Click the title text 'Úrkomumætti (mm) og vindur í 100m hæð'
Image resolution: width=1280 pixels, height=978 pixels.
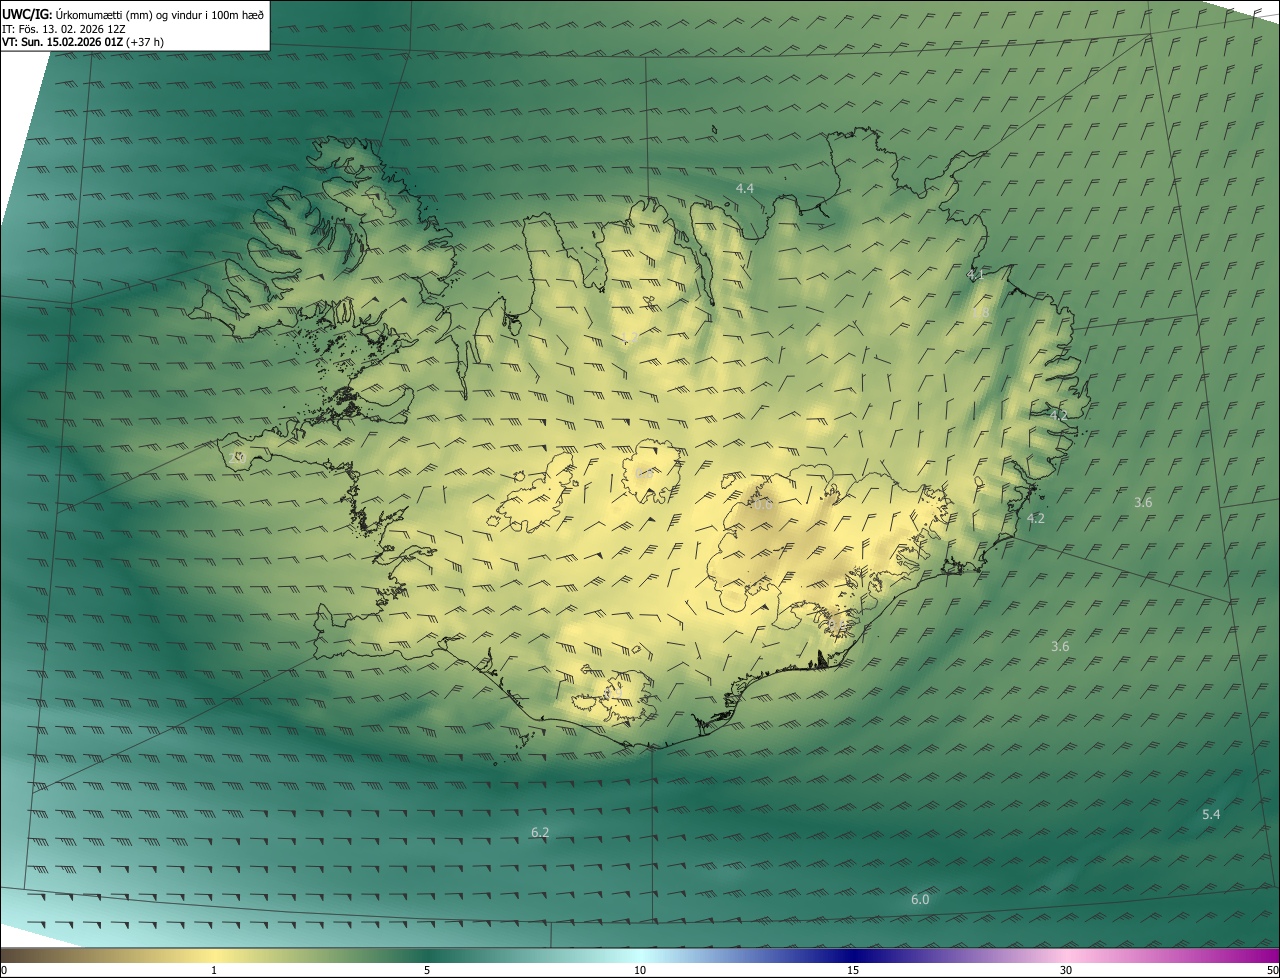click(x=160, y=14)
